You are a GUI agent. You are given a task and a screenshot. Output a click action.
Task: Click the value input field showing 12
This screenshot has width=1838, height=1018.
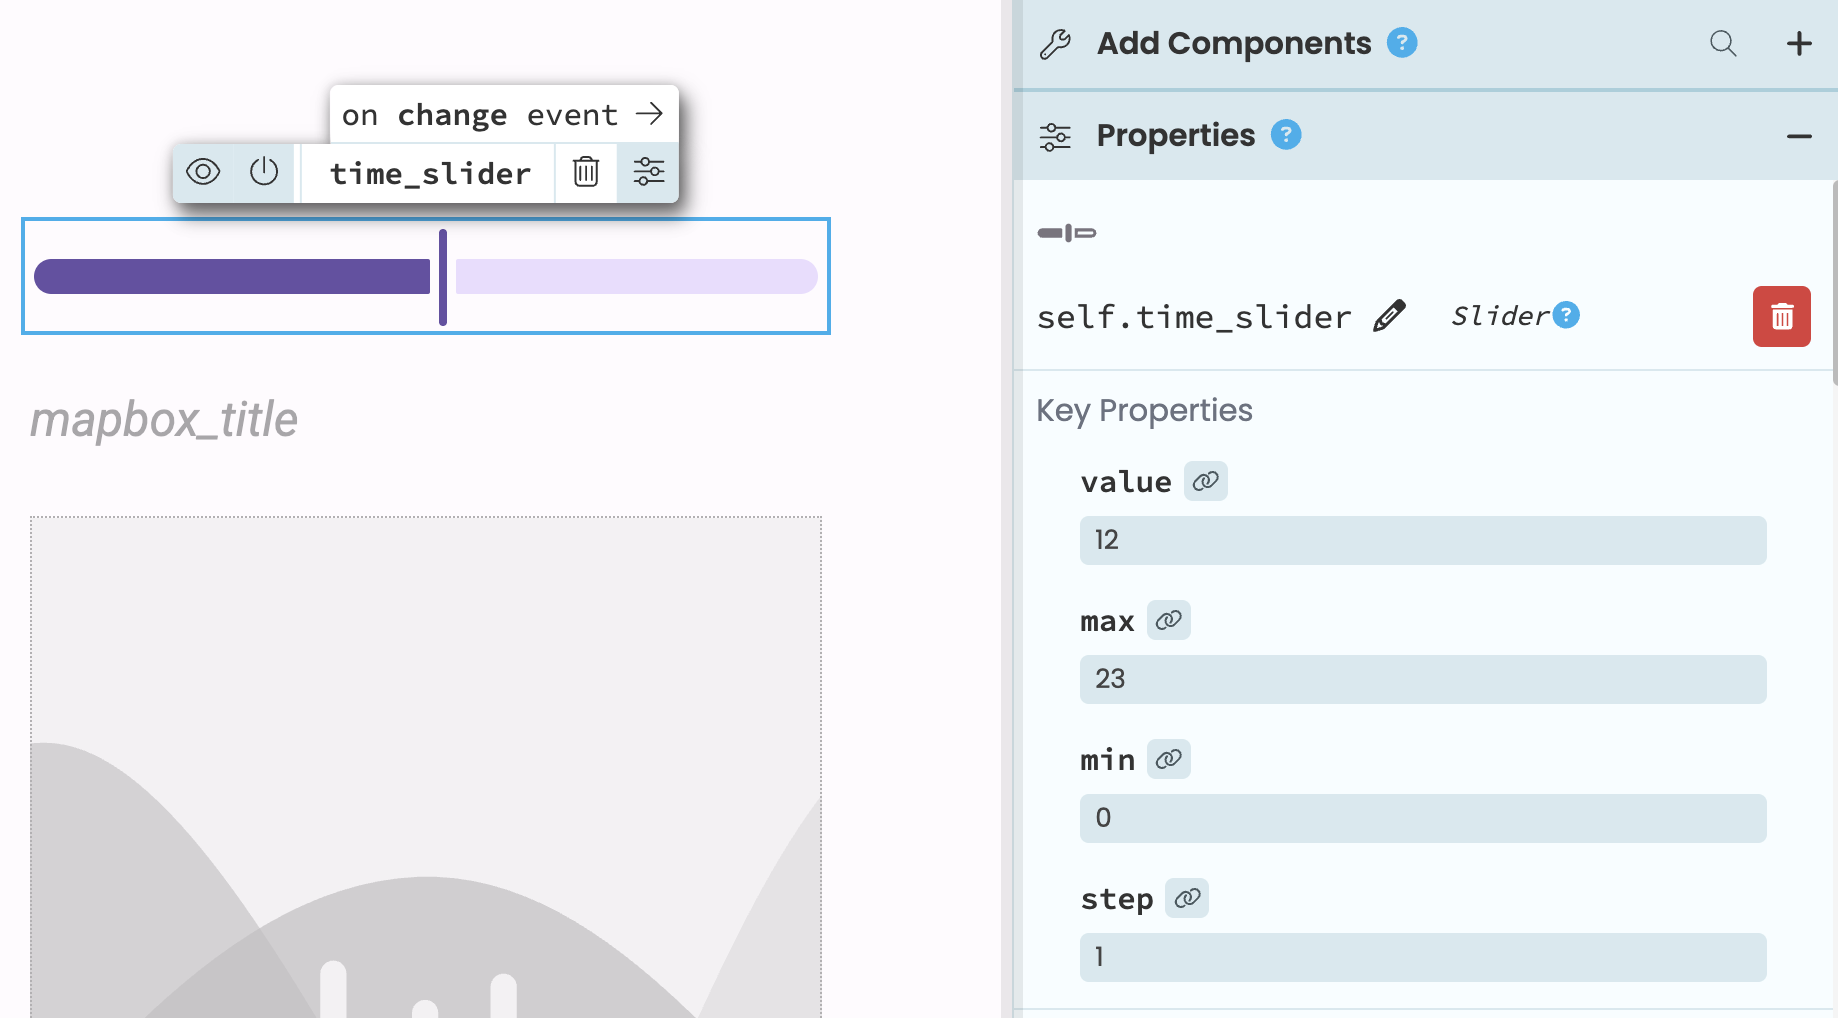[1422, 540]
